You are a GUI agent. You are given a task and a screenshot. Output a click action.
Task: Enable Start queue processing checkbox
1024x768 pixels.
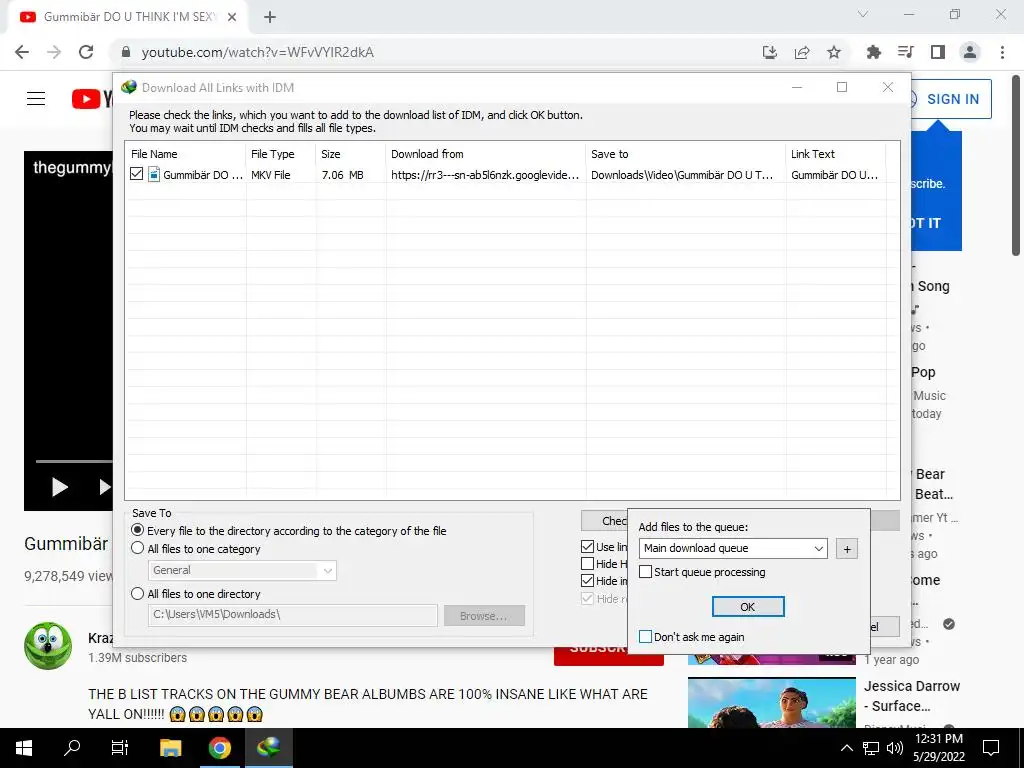646,572
